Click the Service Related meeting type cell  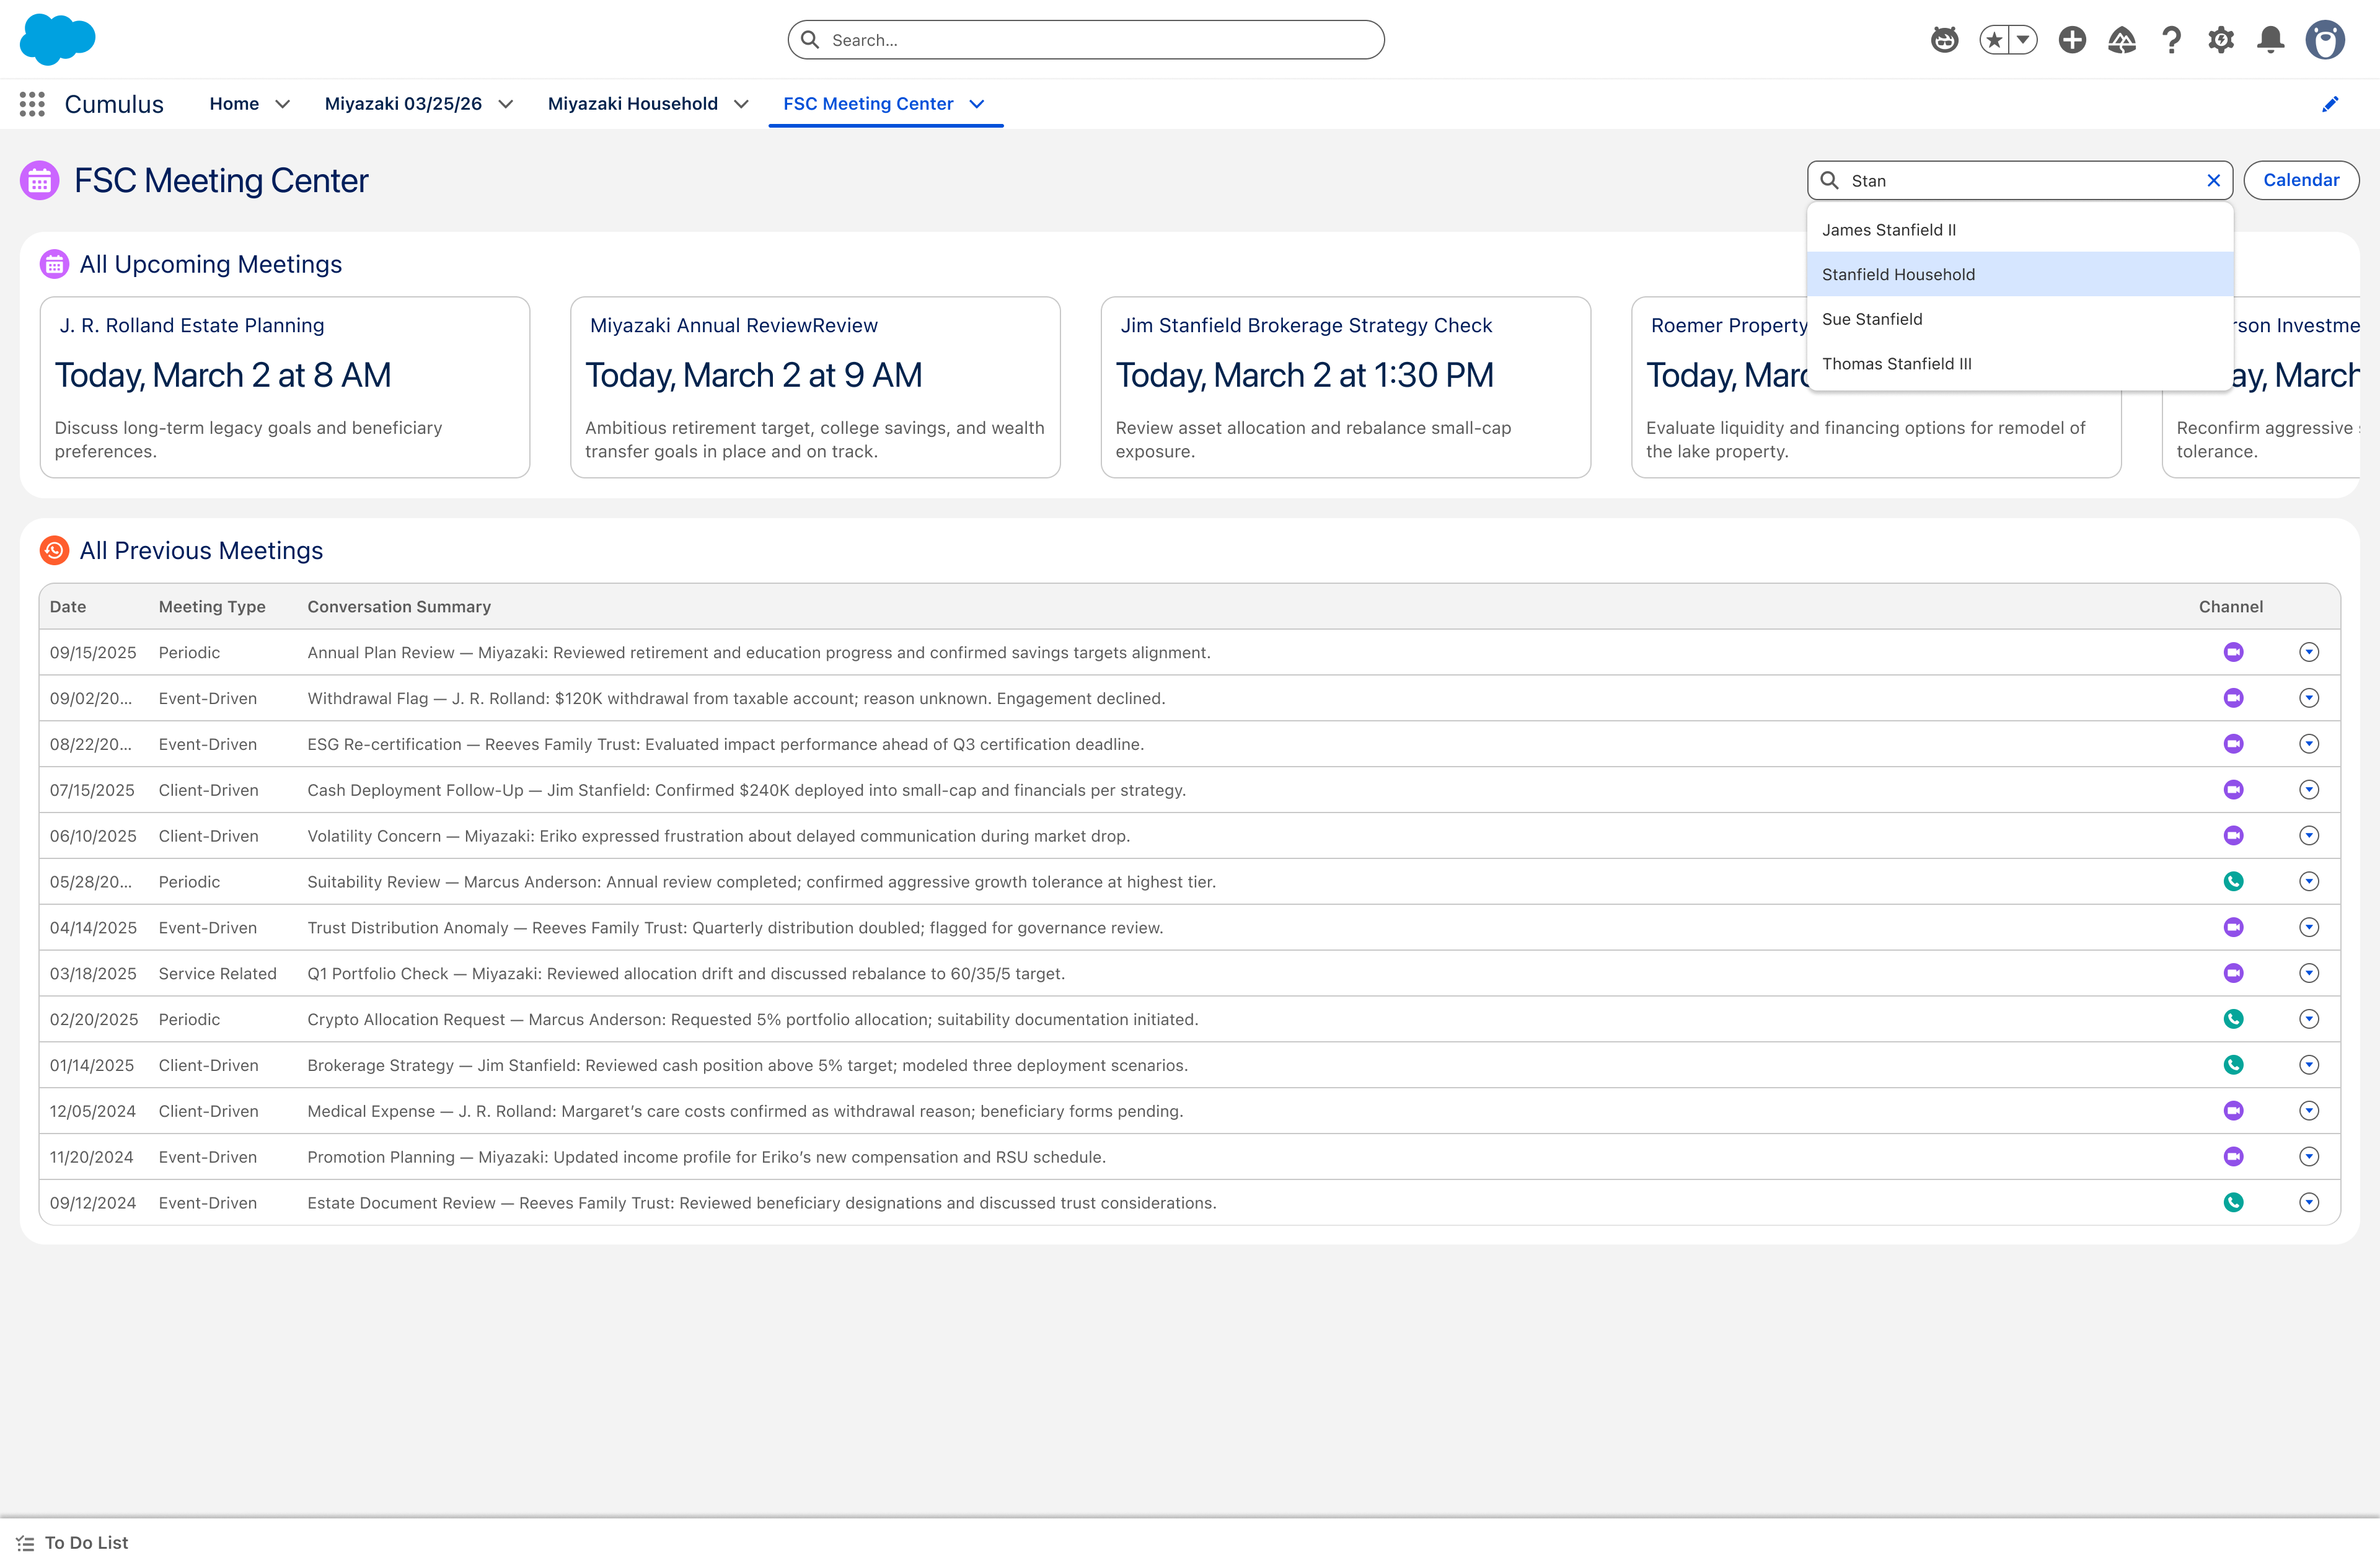(217, 973)
